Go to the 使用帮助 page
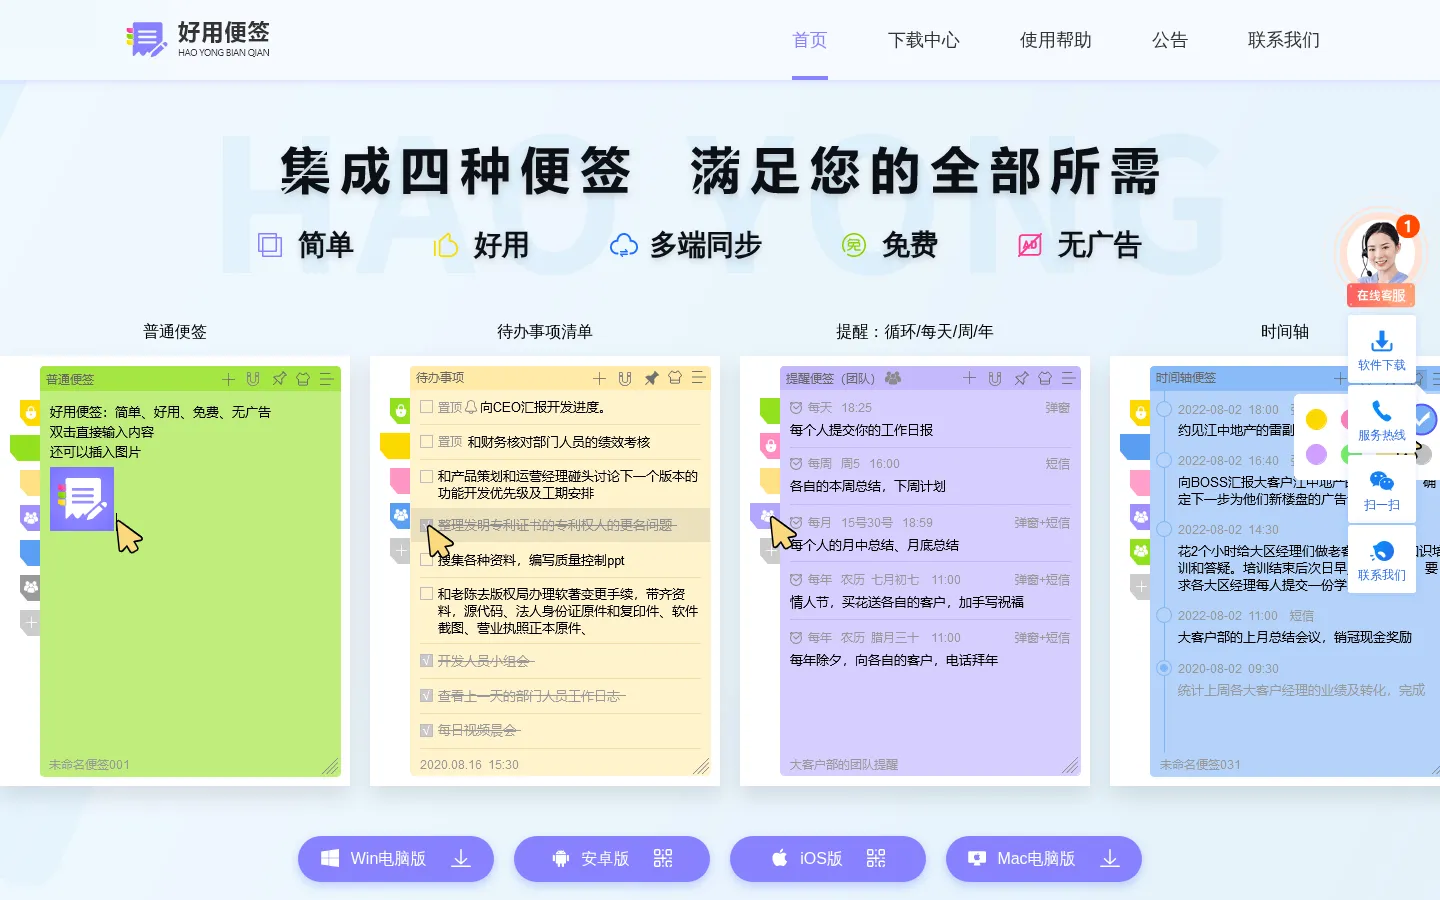Screen dimensions: 1440x900 (1056, 40)
